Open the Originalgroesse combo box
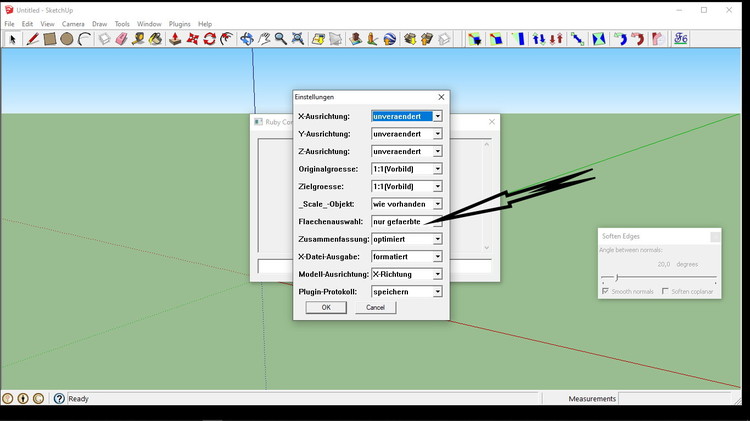750x421 pixels. pyautogui.click(x=437, y=169)
